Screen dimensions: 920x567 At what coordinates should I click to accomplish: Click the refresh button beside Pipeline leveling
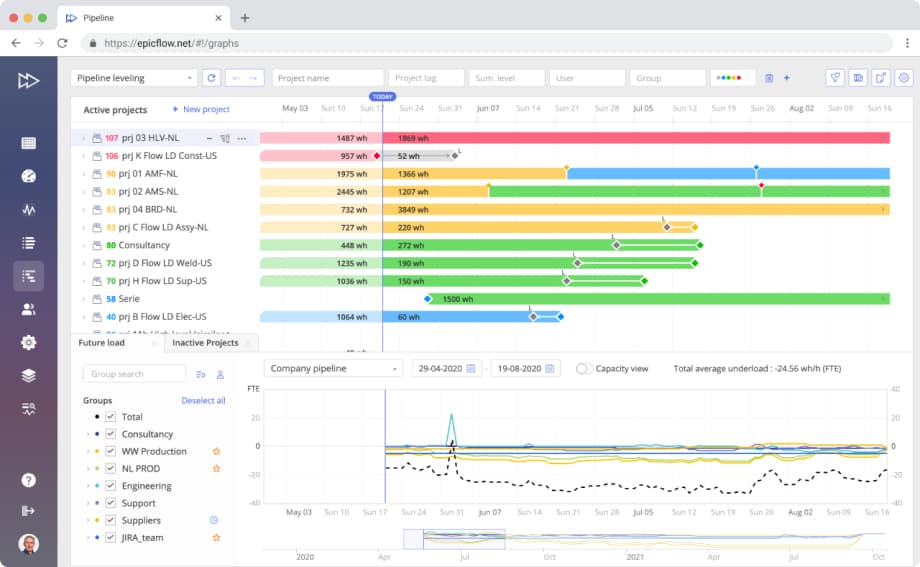pos(211,78)
